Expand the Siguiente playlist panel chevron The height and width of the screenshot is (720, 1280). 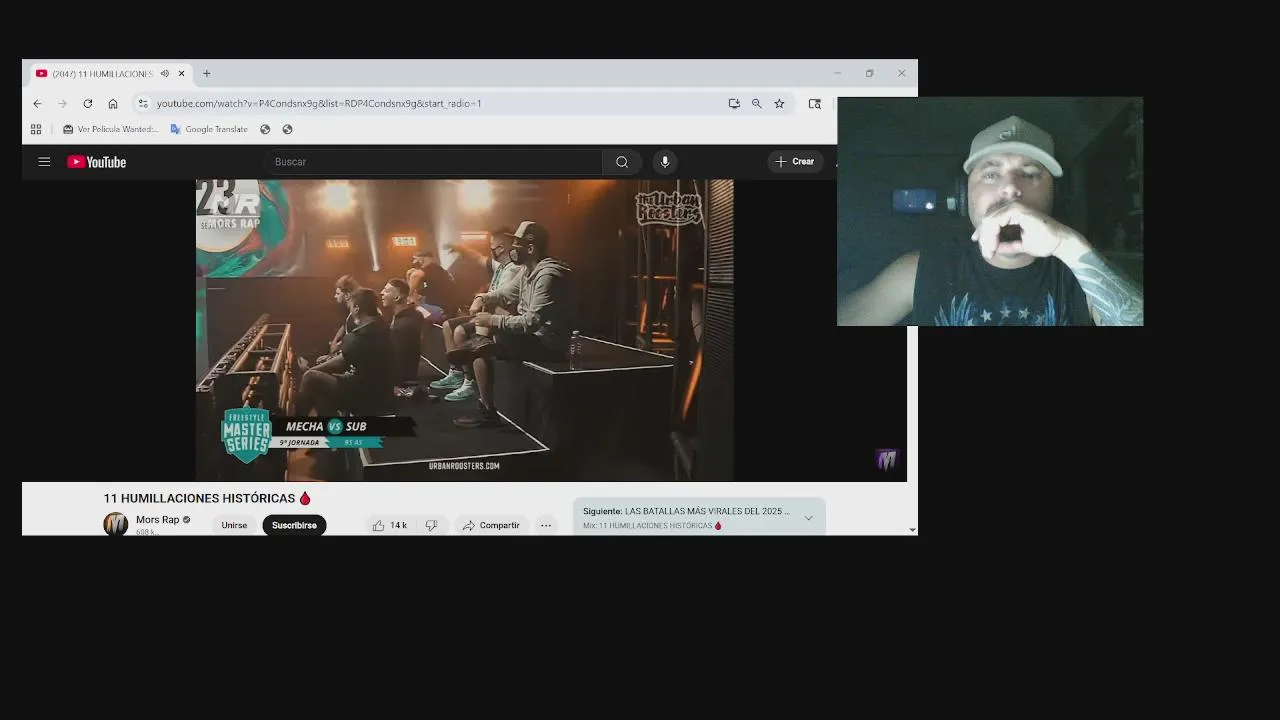pyautogui.click(x=808, y=518)
